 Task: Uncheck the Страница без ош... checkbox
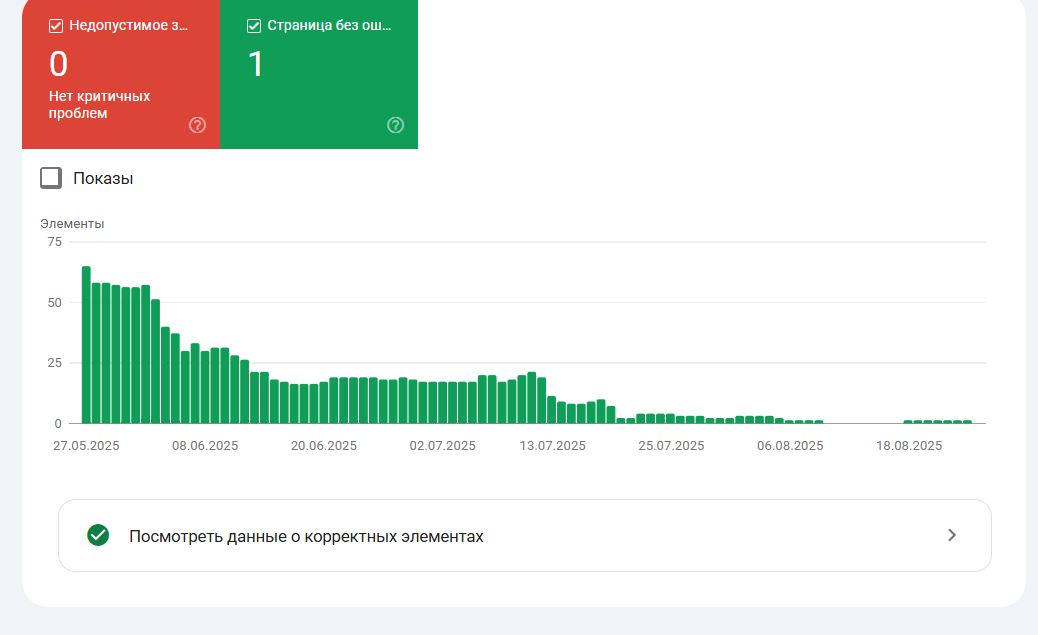point(254,26)
